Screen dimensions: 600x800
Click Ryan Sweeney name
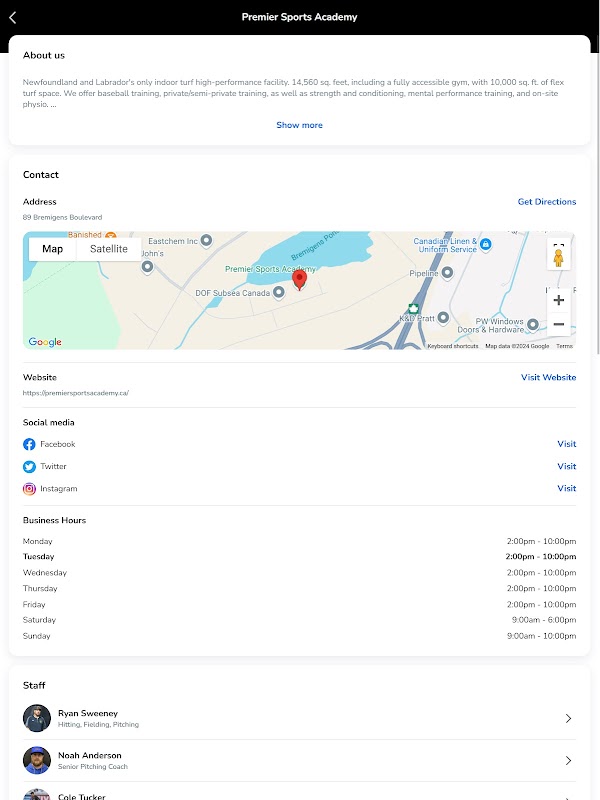tap(88, 713)
